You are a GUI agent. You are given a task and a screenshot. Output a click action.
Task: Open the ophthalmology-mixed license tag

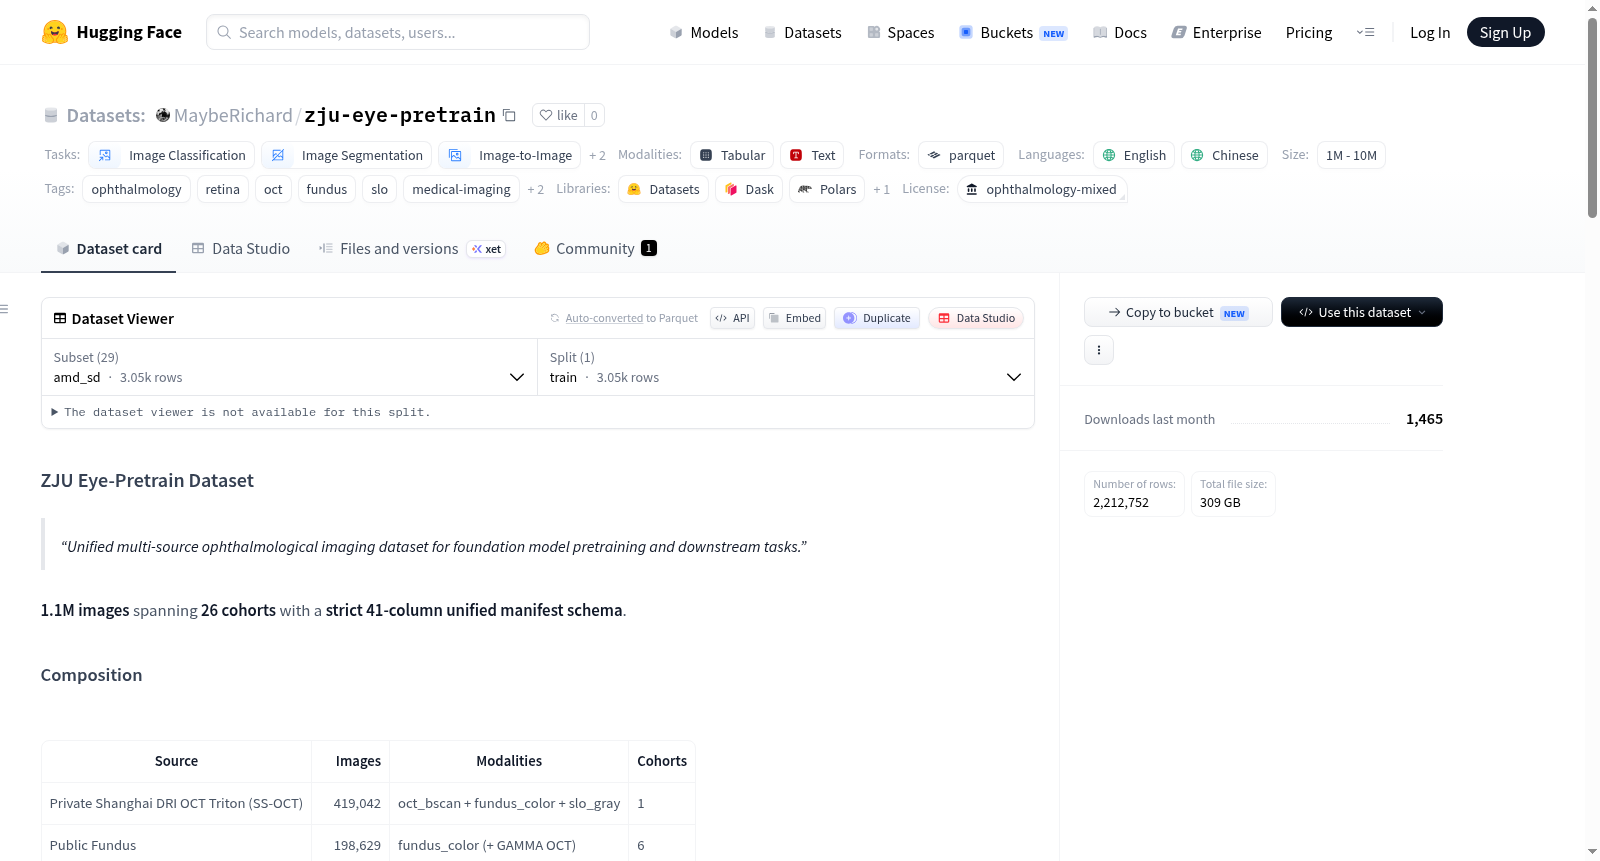coord(1042,189)
